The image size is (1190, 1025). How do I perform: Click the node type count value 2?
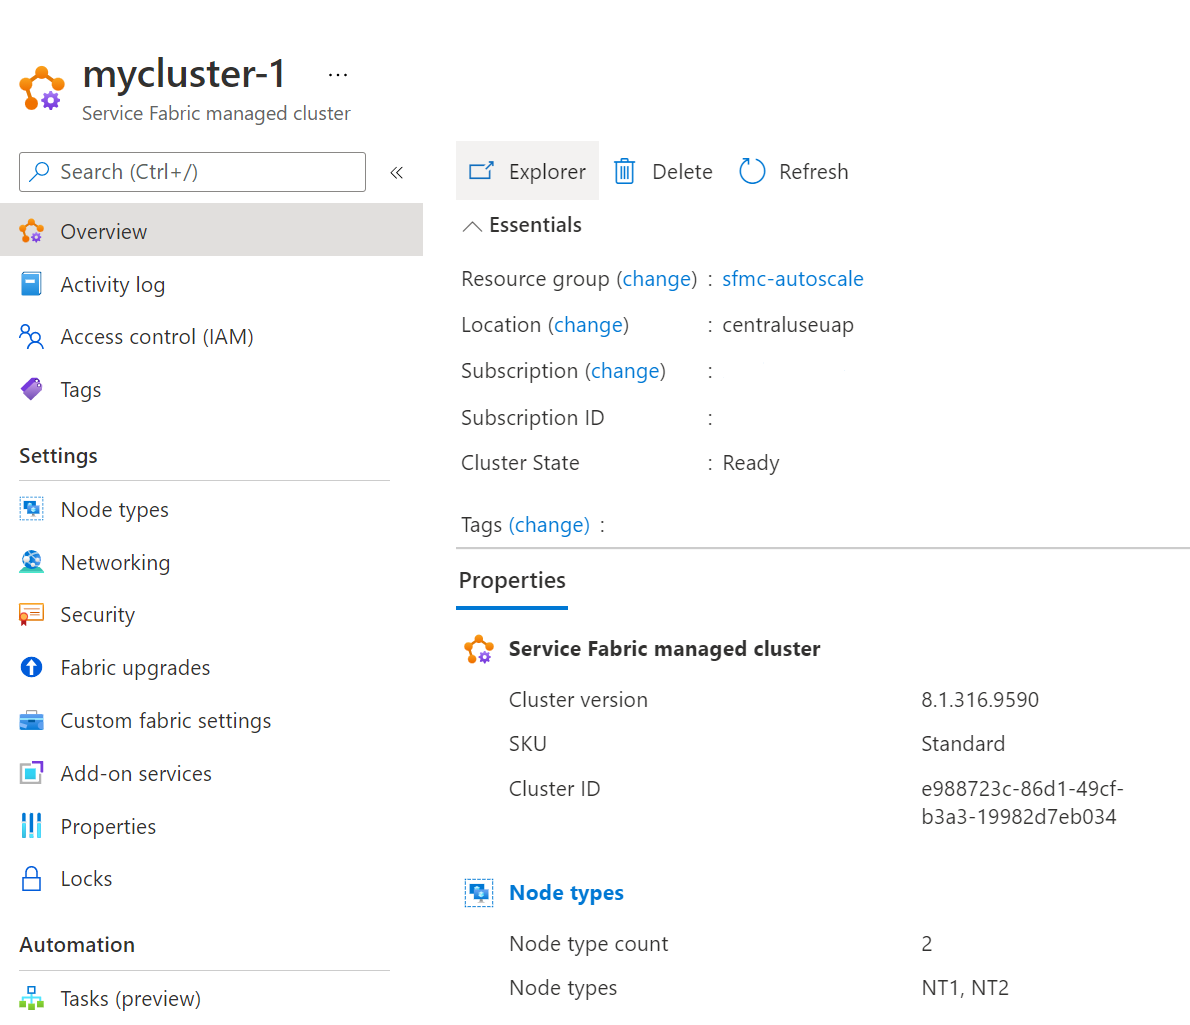[x=927, y=944]
